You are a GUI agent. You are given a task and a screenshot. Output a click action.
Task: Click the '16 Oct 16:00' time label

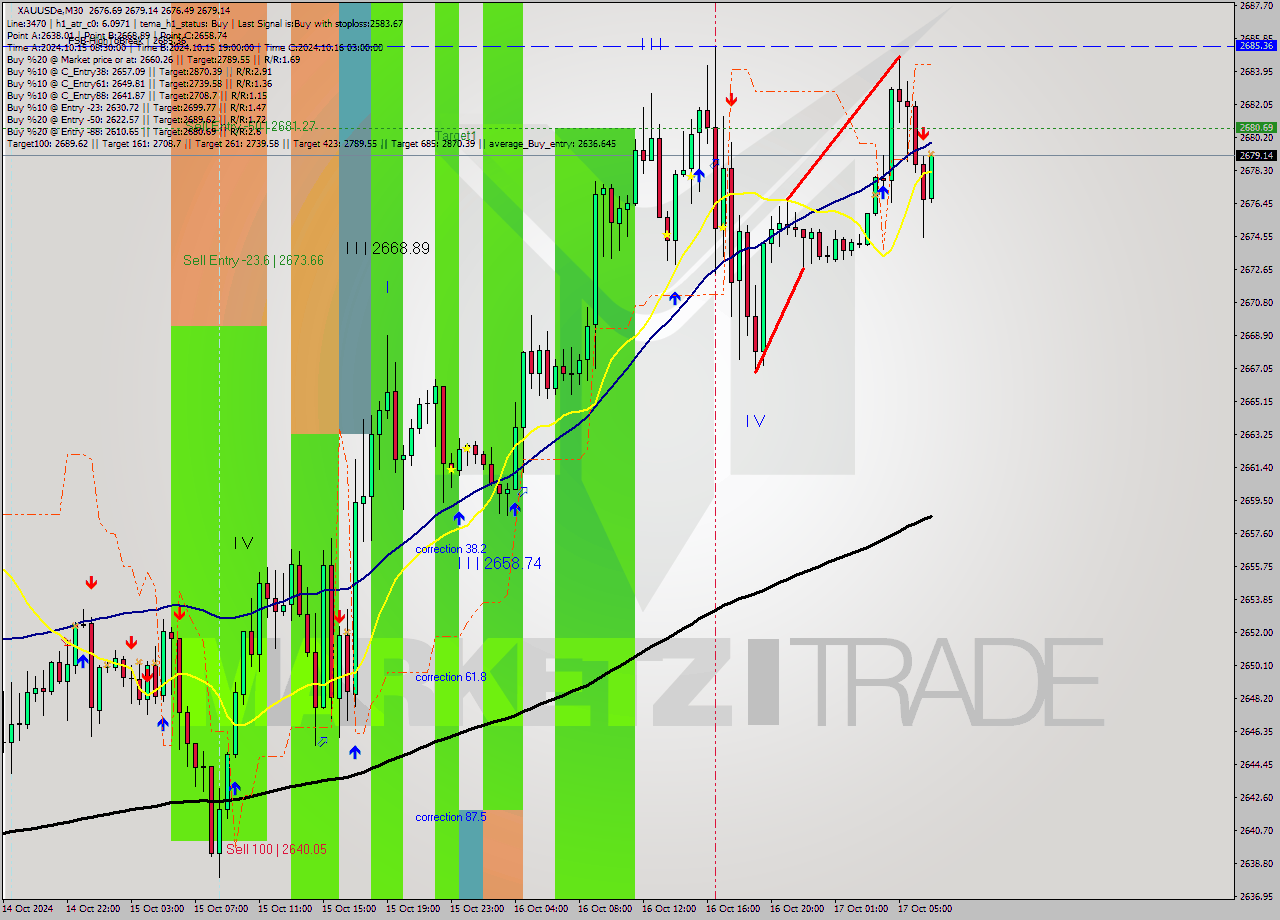pyautogui.click(x=732, y=909)
